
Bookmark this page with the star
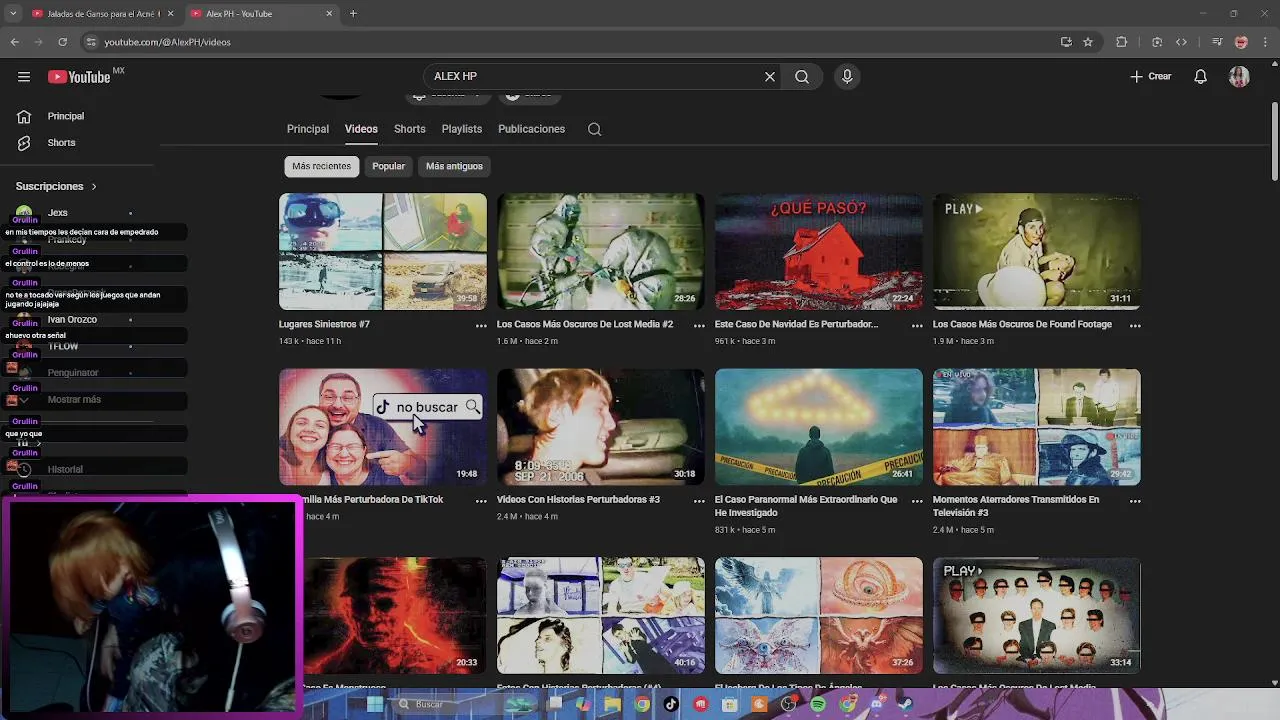click(1088, 42)
